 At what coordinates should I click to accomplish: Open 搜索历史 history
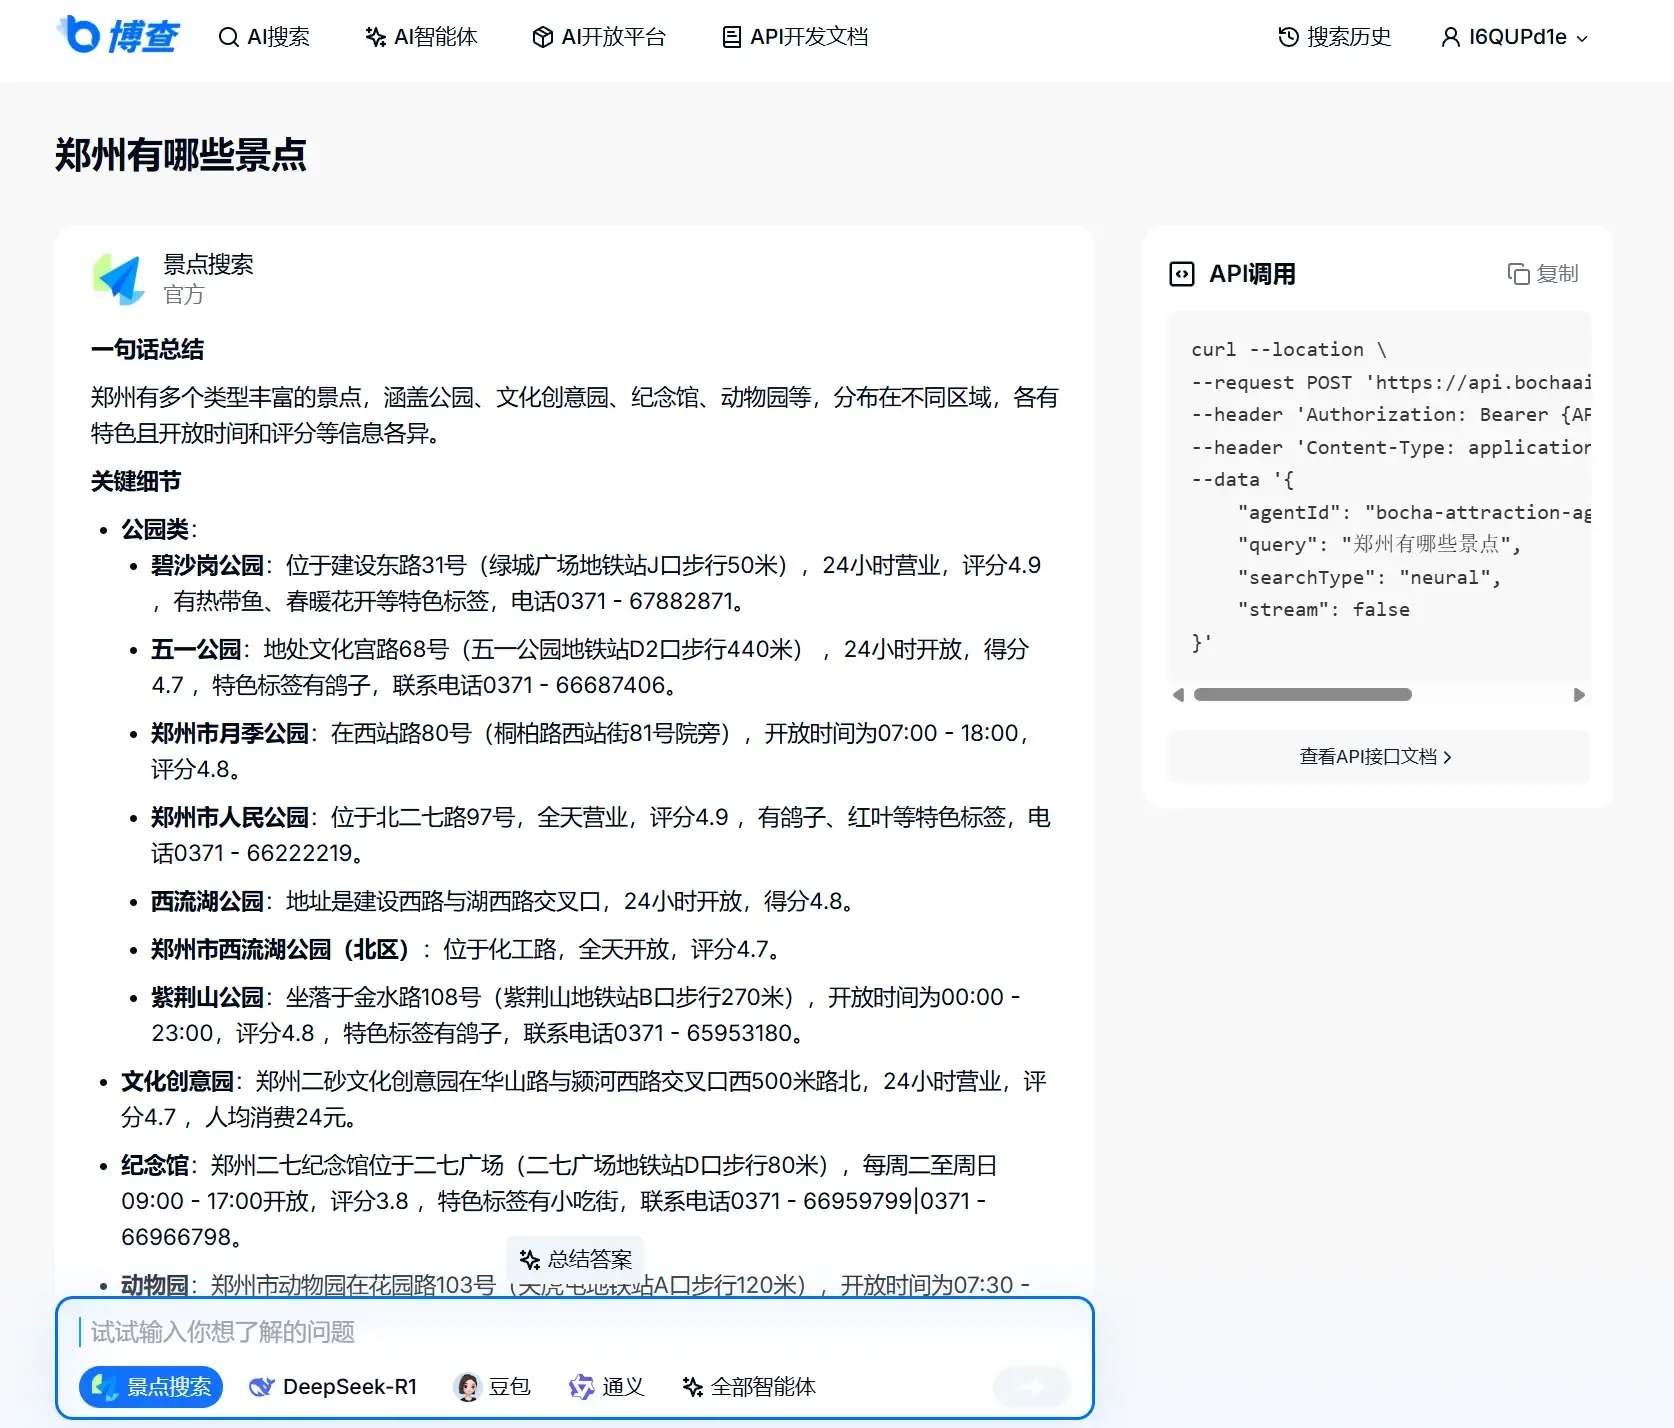[x=1334, y=37]
